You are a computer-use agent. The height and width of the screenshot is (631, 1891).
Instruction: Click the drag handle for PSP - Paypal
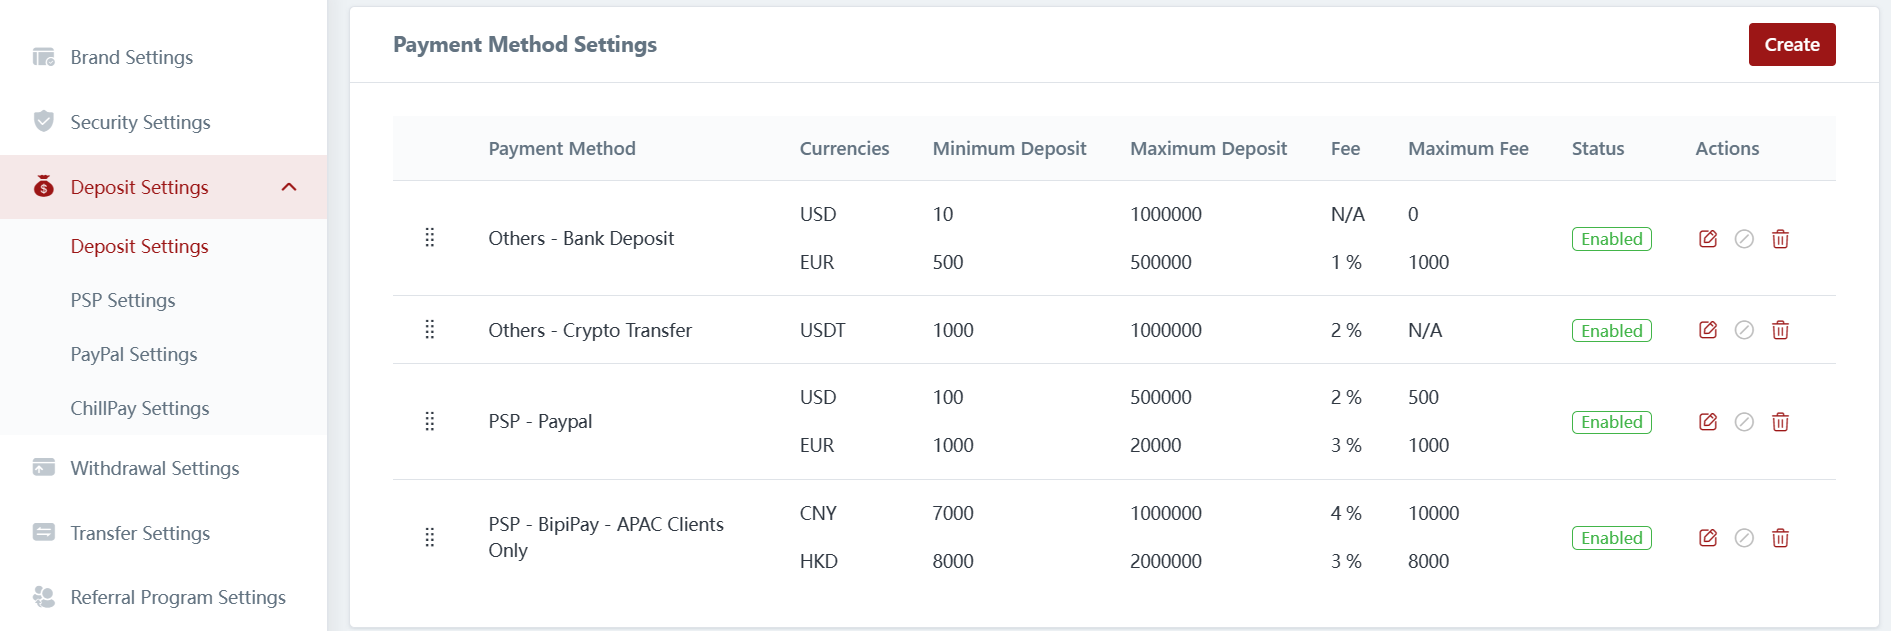coord(430,421)
